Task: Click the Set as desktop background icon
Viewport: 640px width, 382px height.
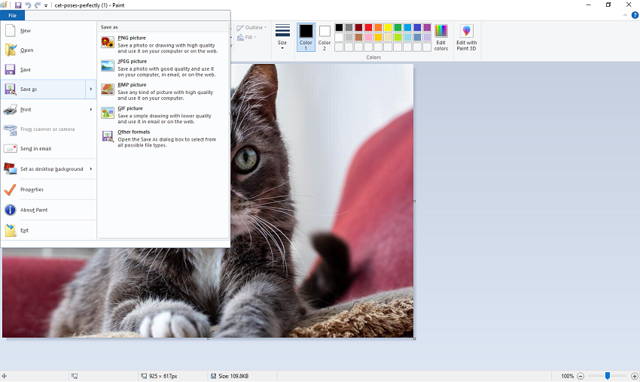Action: click(x=10, y=169)
